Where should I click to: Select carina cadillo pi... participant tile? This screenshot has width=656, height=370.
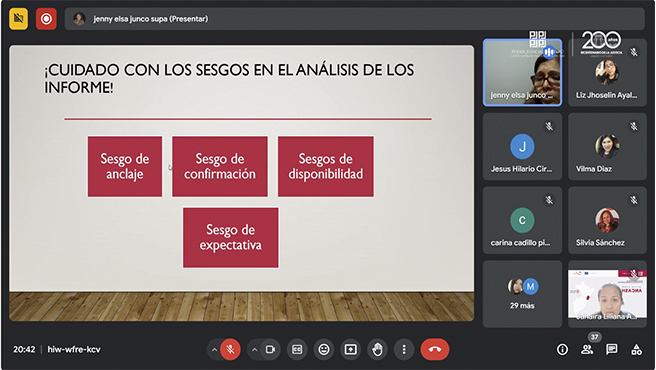522,220
